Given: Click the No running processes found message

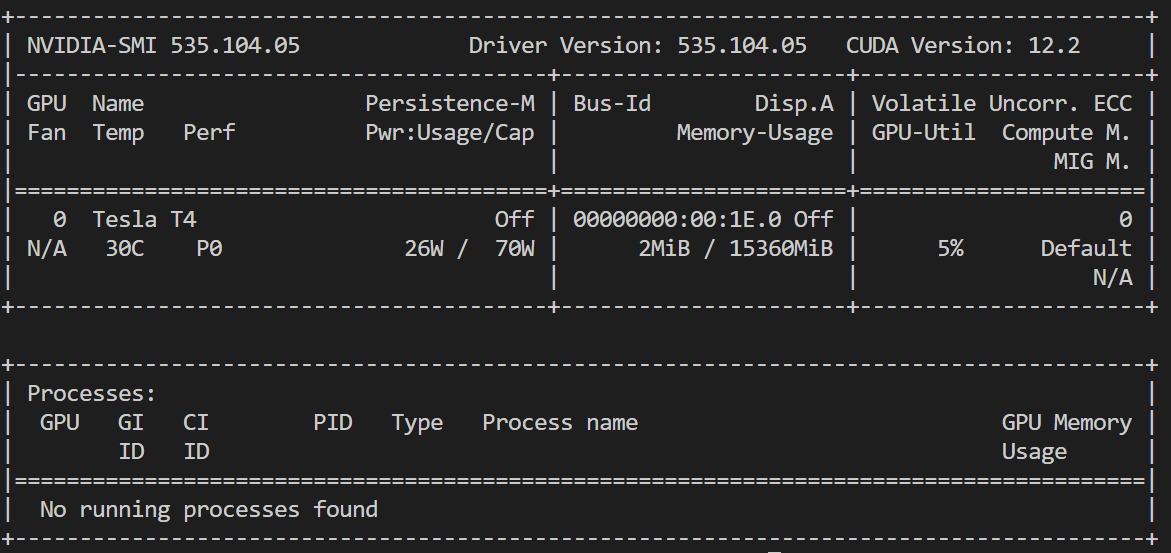Looking at the screenshot, I should (x=208, y=510).
